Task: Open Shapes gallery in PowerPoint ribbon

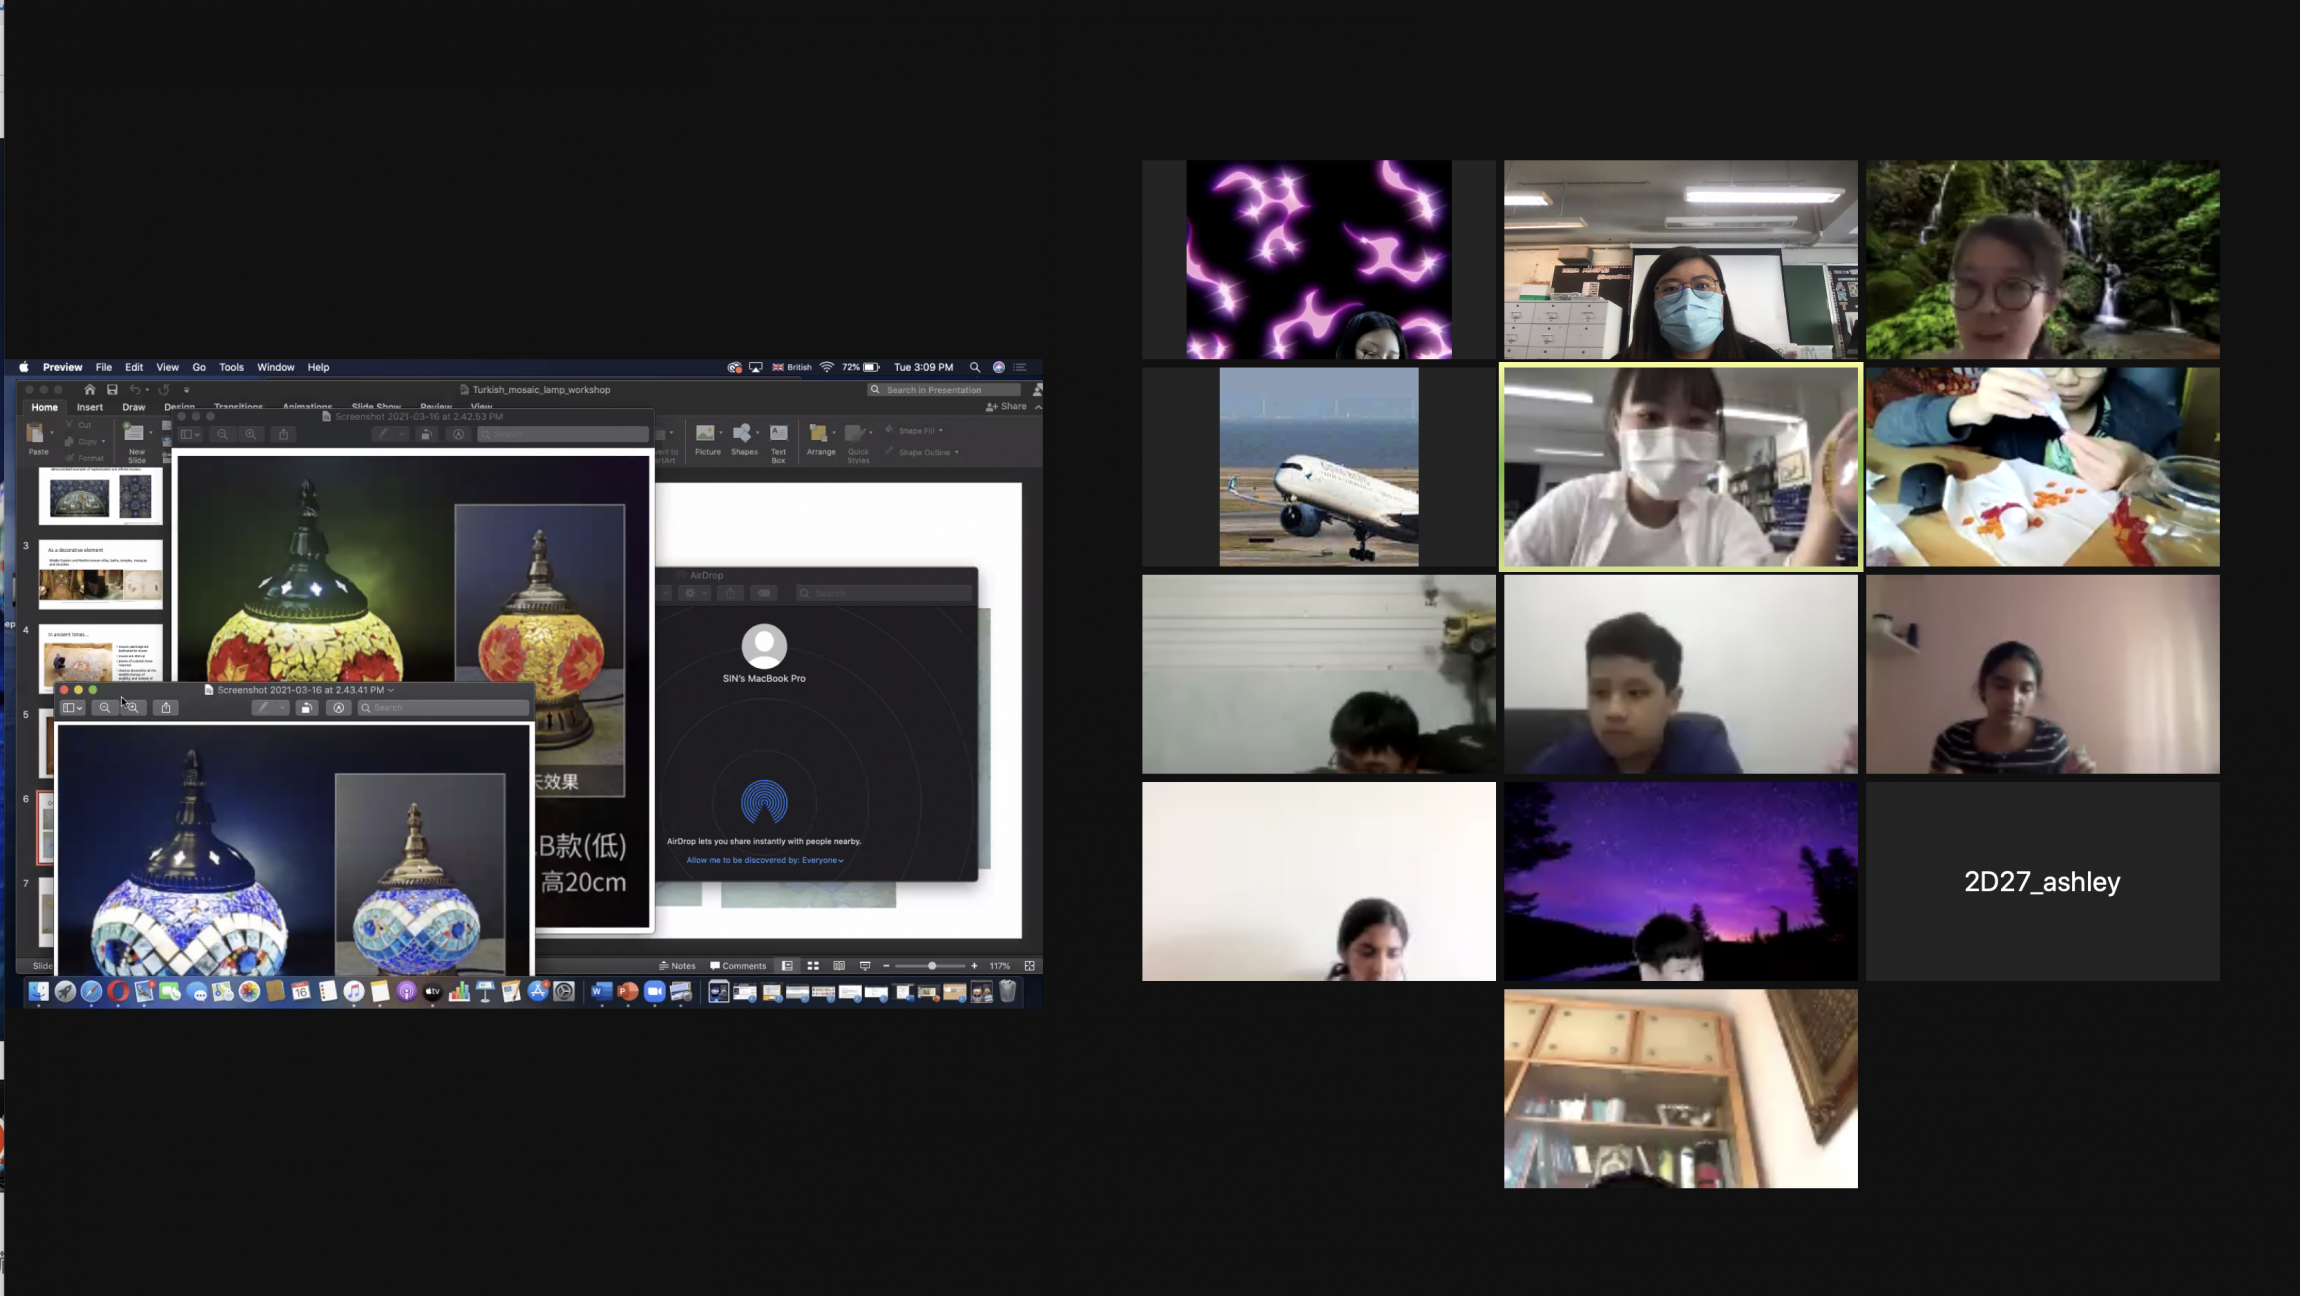Action: pyautogui.click(x=744, y=439)
